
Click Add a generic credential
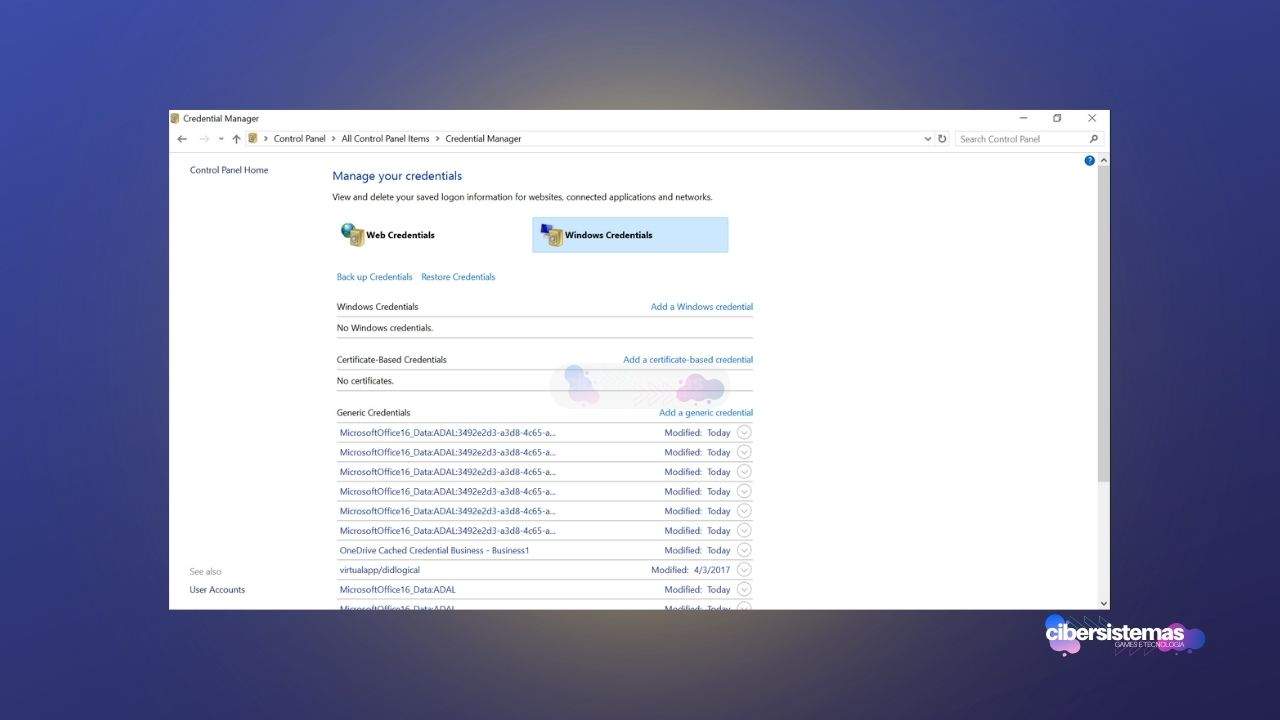pos(706,413)
